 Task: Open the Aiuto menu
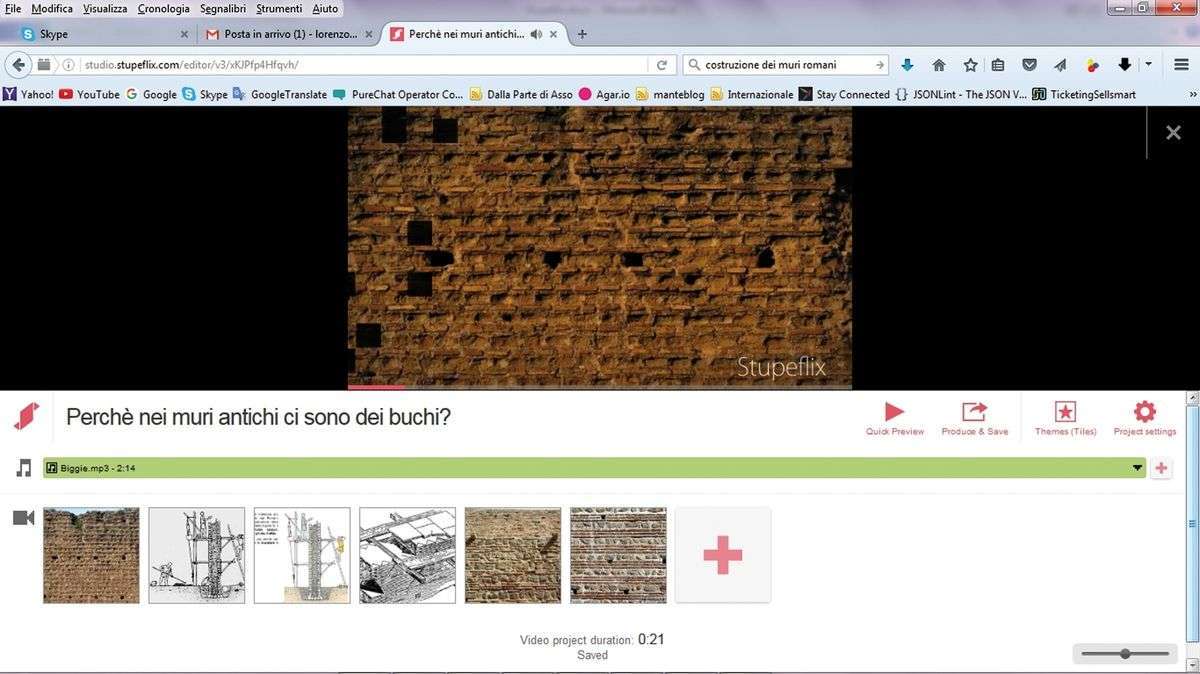point(325,8)
